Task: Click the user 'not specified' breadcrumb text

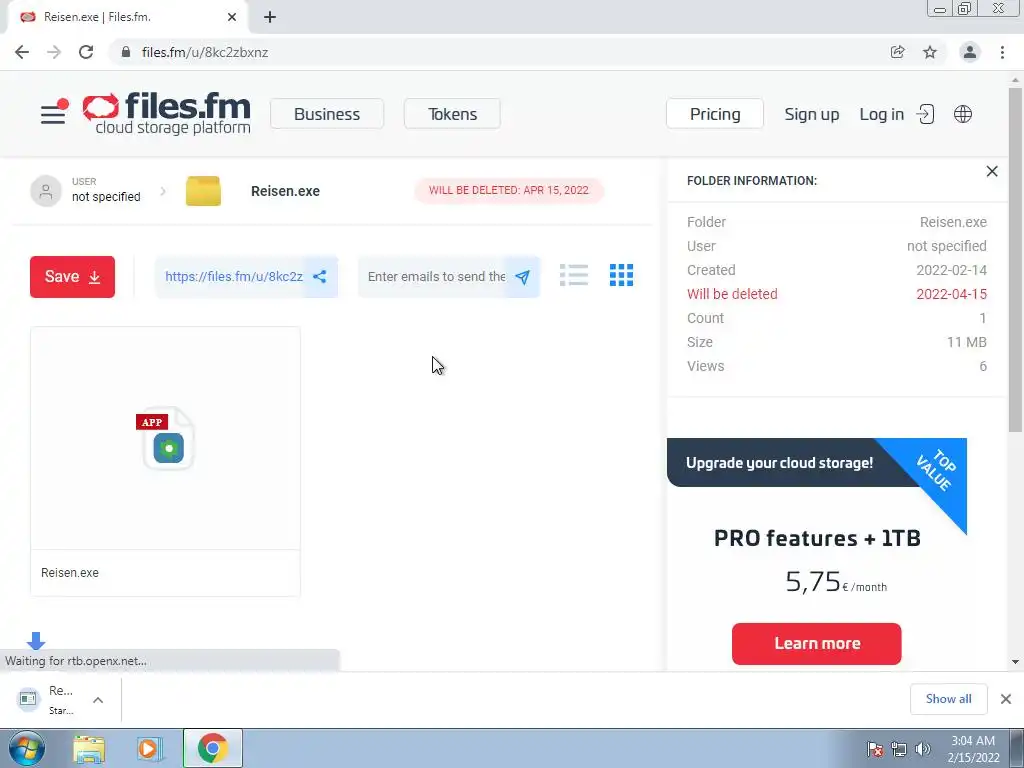Action: (x=106, y=197)
